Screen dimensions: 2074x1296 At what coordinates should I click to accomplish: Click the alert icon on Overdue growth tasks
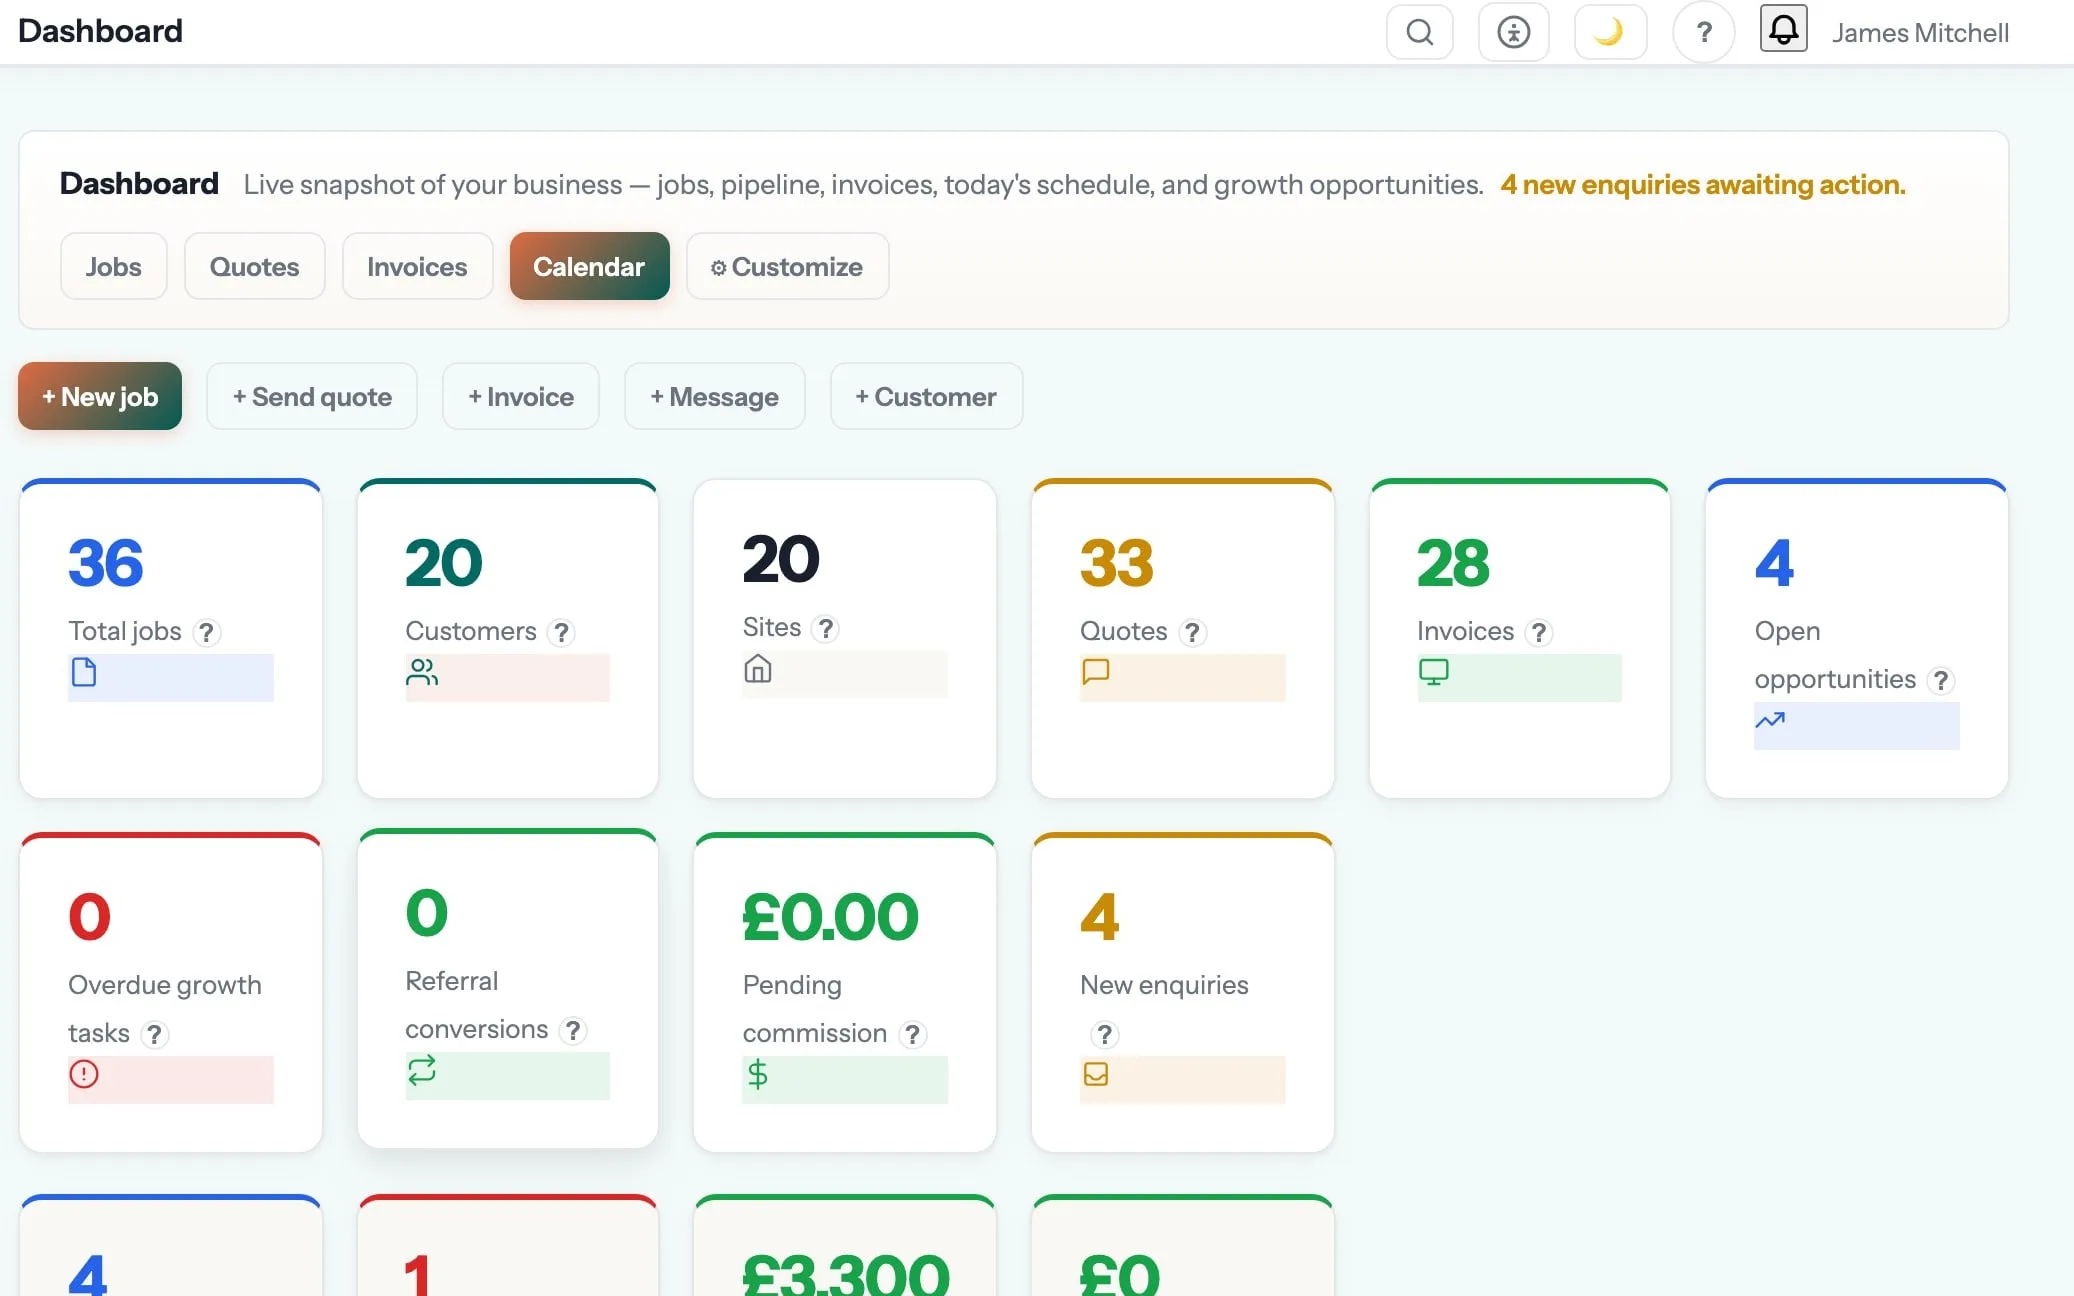pyautogui.click(x=84, y=1074)
